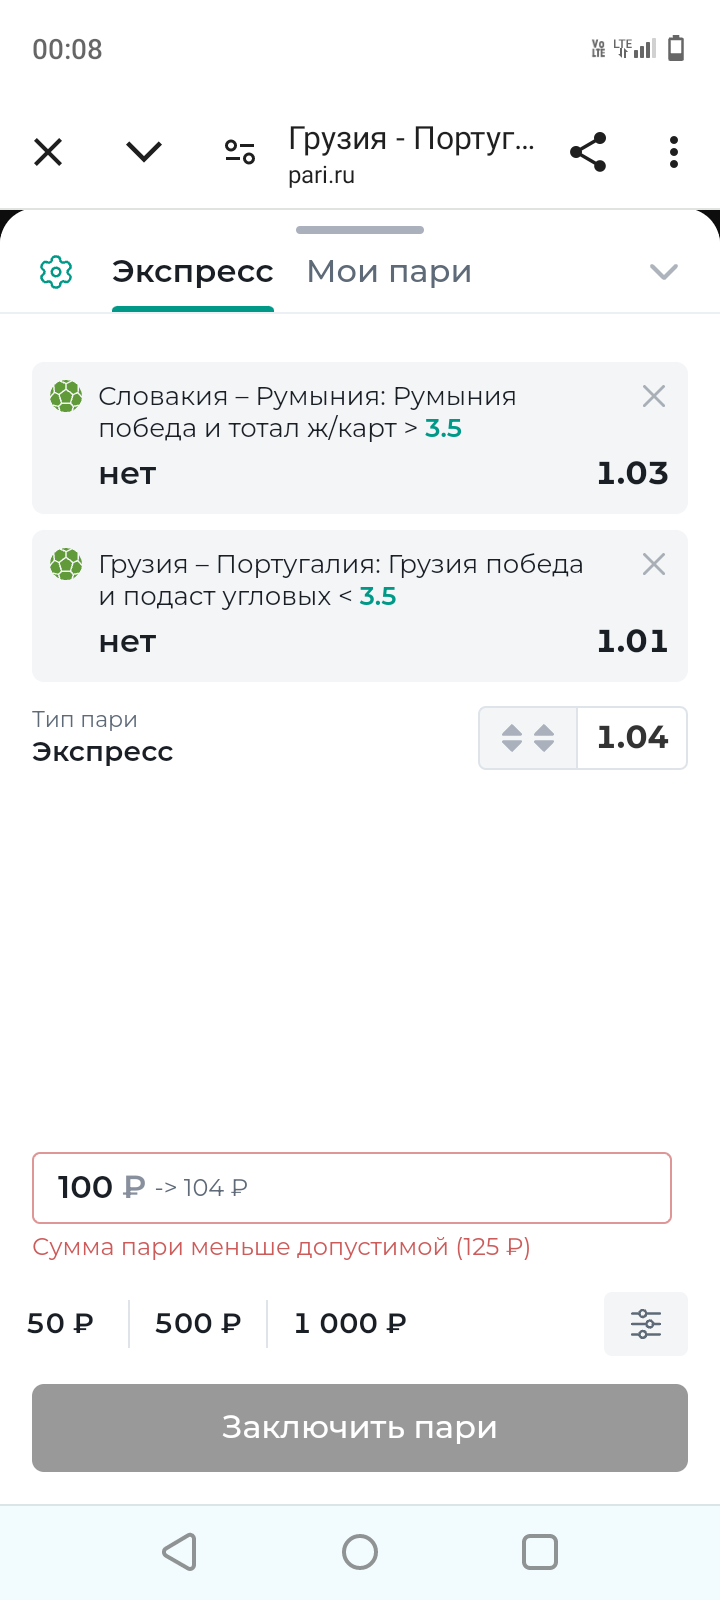The width and height of the screenshot is (720, 1600).
Task: Tap the bet slip drag handle
Action: pos(360,230)
